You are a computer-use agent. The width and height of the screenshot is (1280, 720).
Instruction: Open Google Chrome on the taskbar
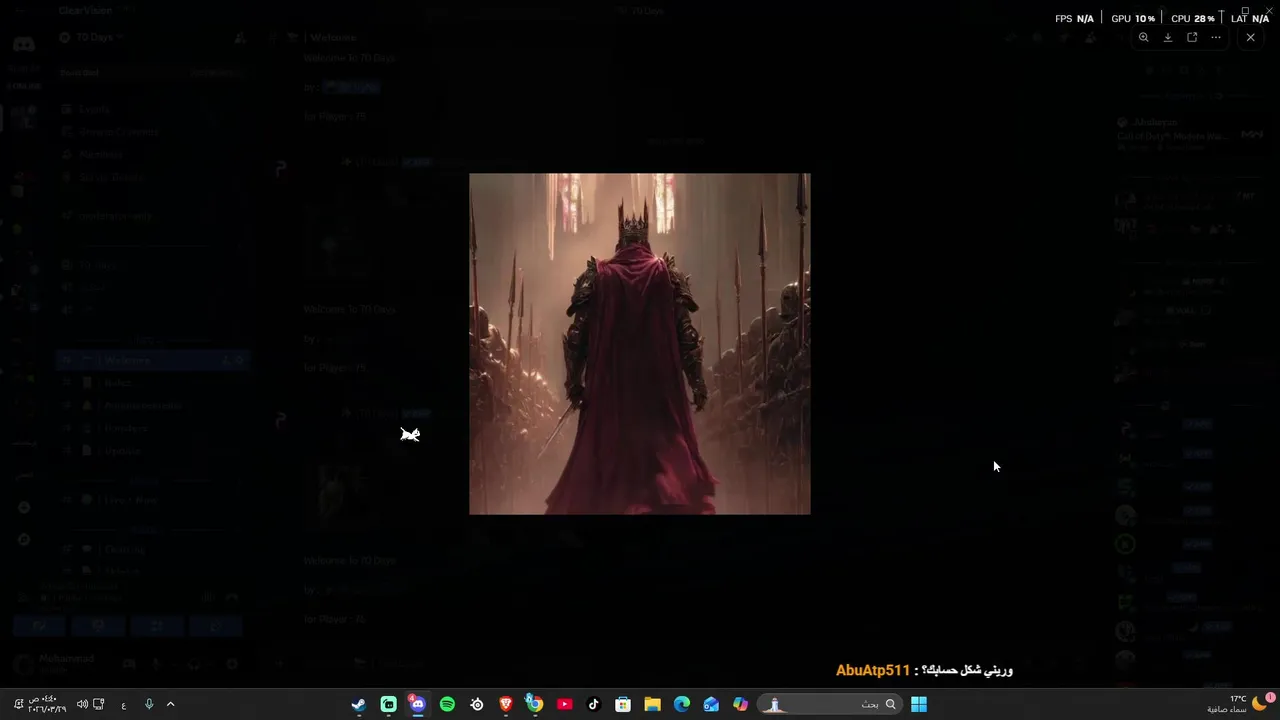click(x=535, y=704)
